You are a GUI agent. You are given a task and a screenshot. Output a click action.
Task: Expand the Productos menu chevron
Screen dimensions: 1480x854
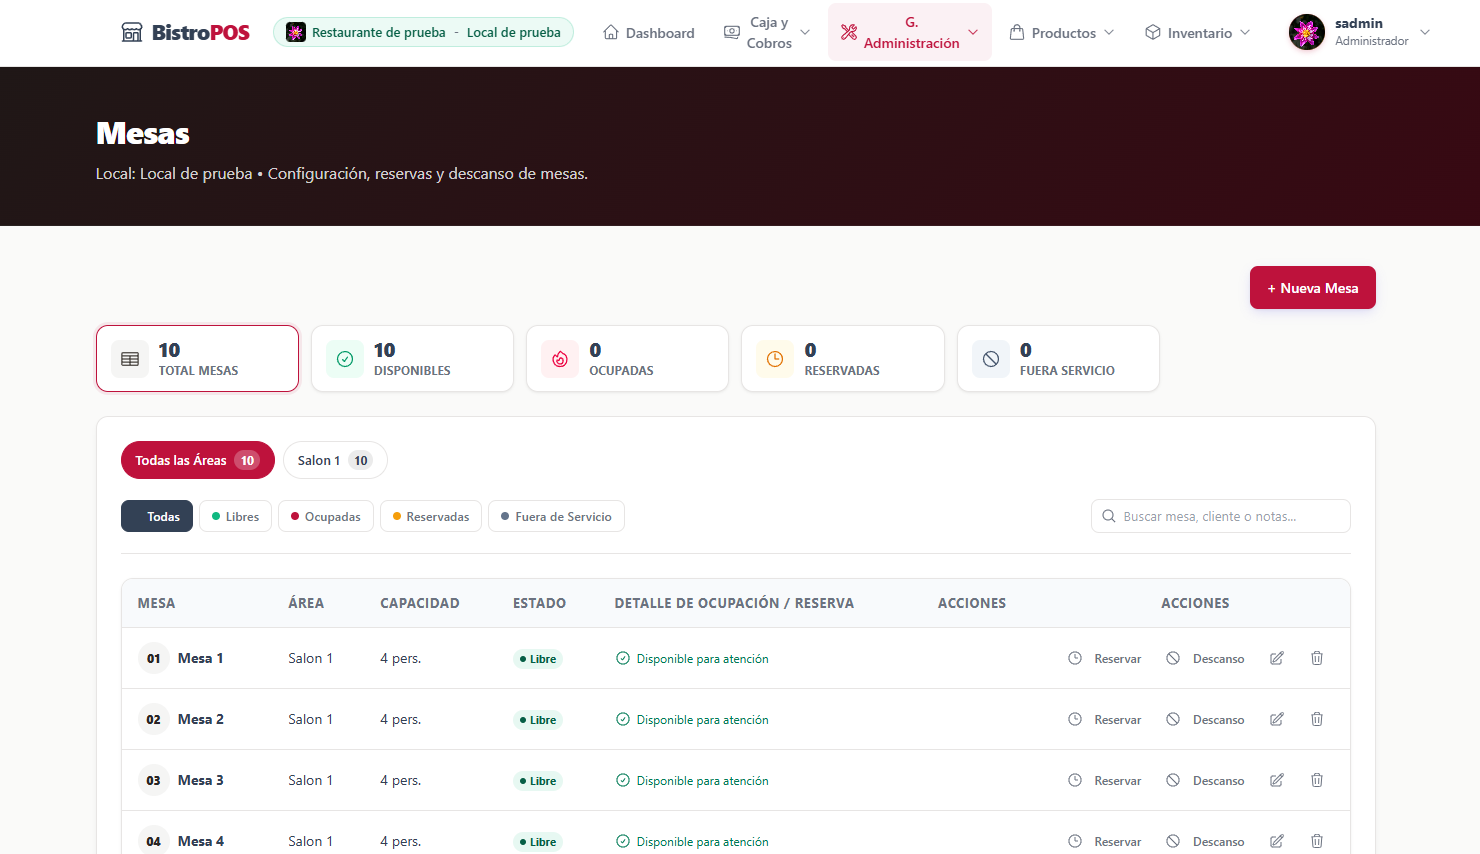pos(1109,32)
